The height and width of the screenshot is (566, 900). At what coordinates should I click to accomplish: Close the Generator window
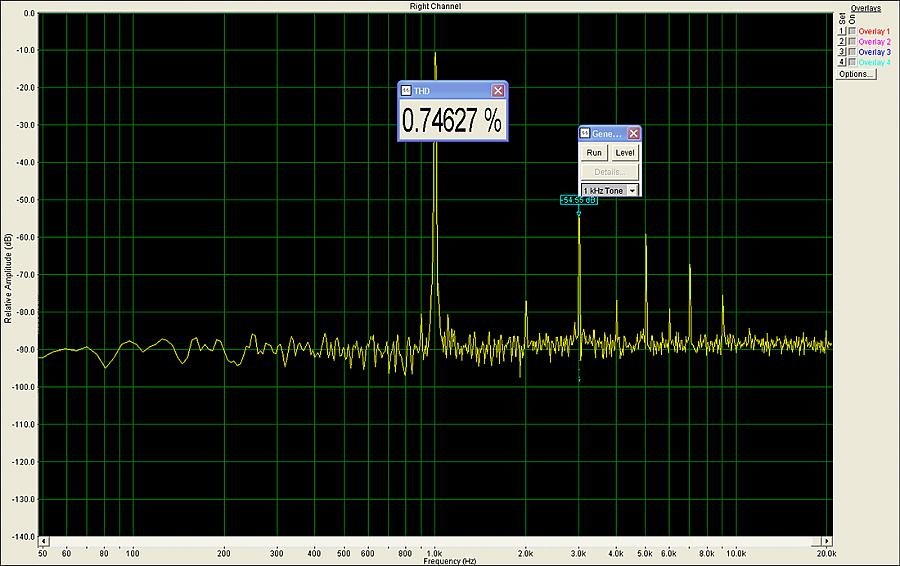(x=633, y=133)
